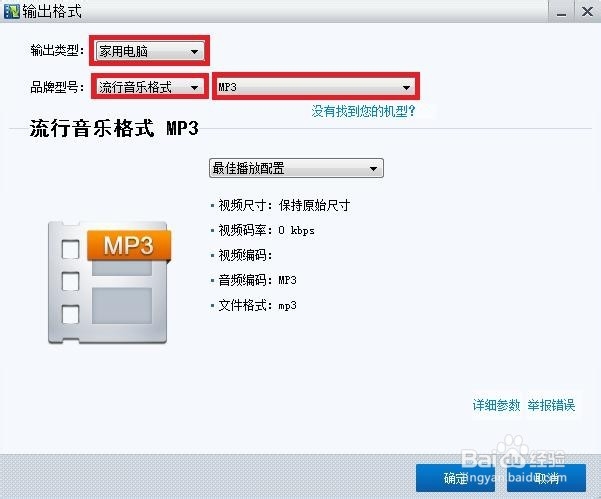Viewport: 601px width, 499px height.
Task: Expand the MP3 model dropdown
Action: click(315, 87)
